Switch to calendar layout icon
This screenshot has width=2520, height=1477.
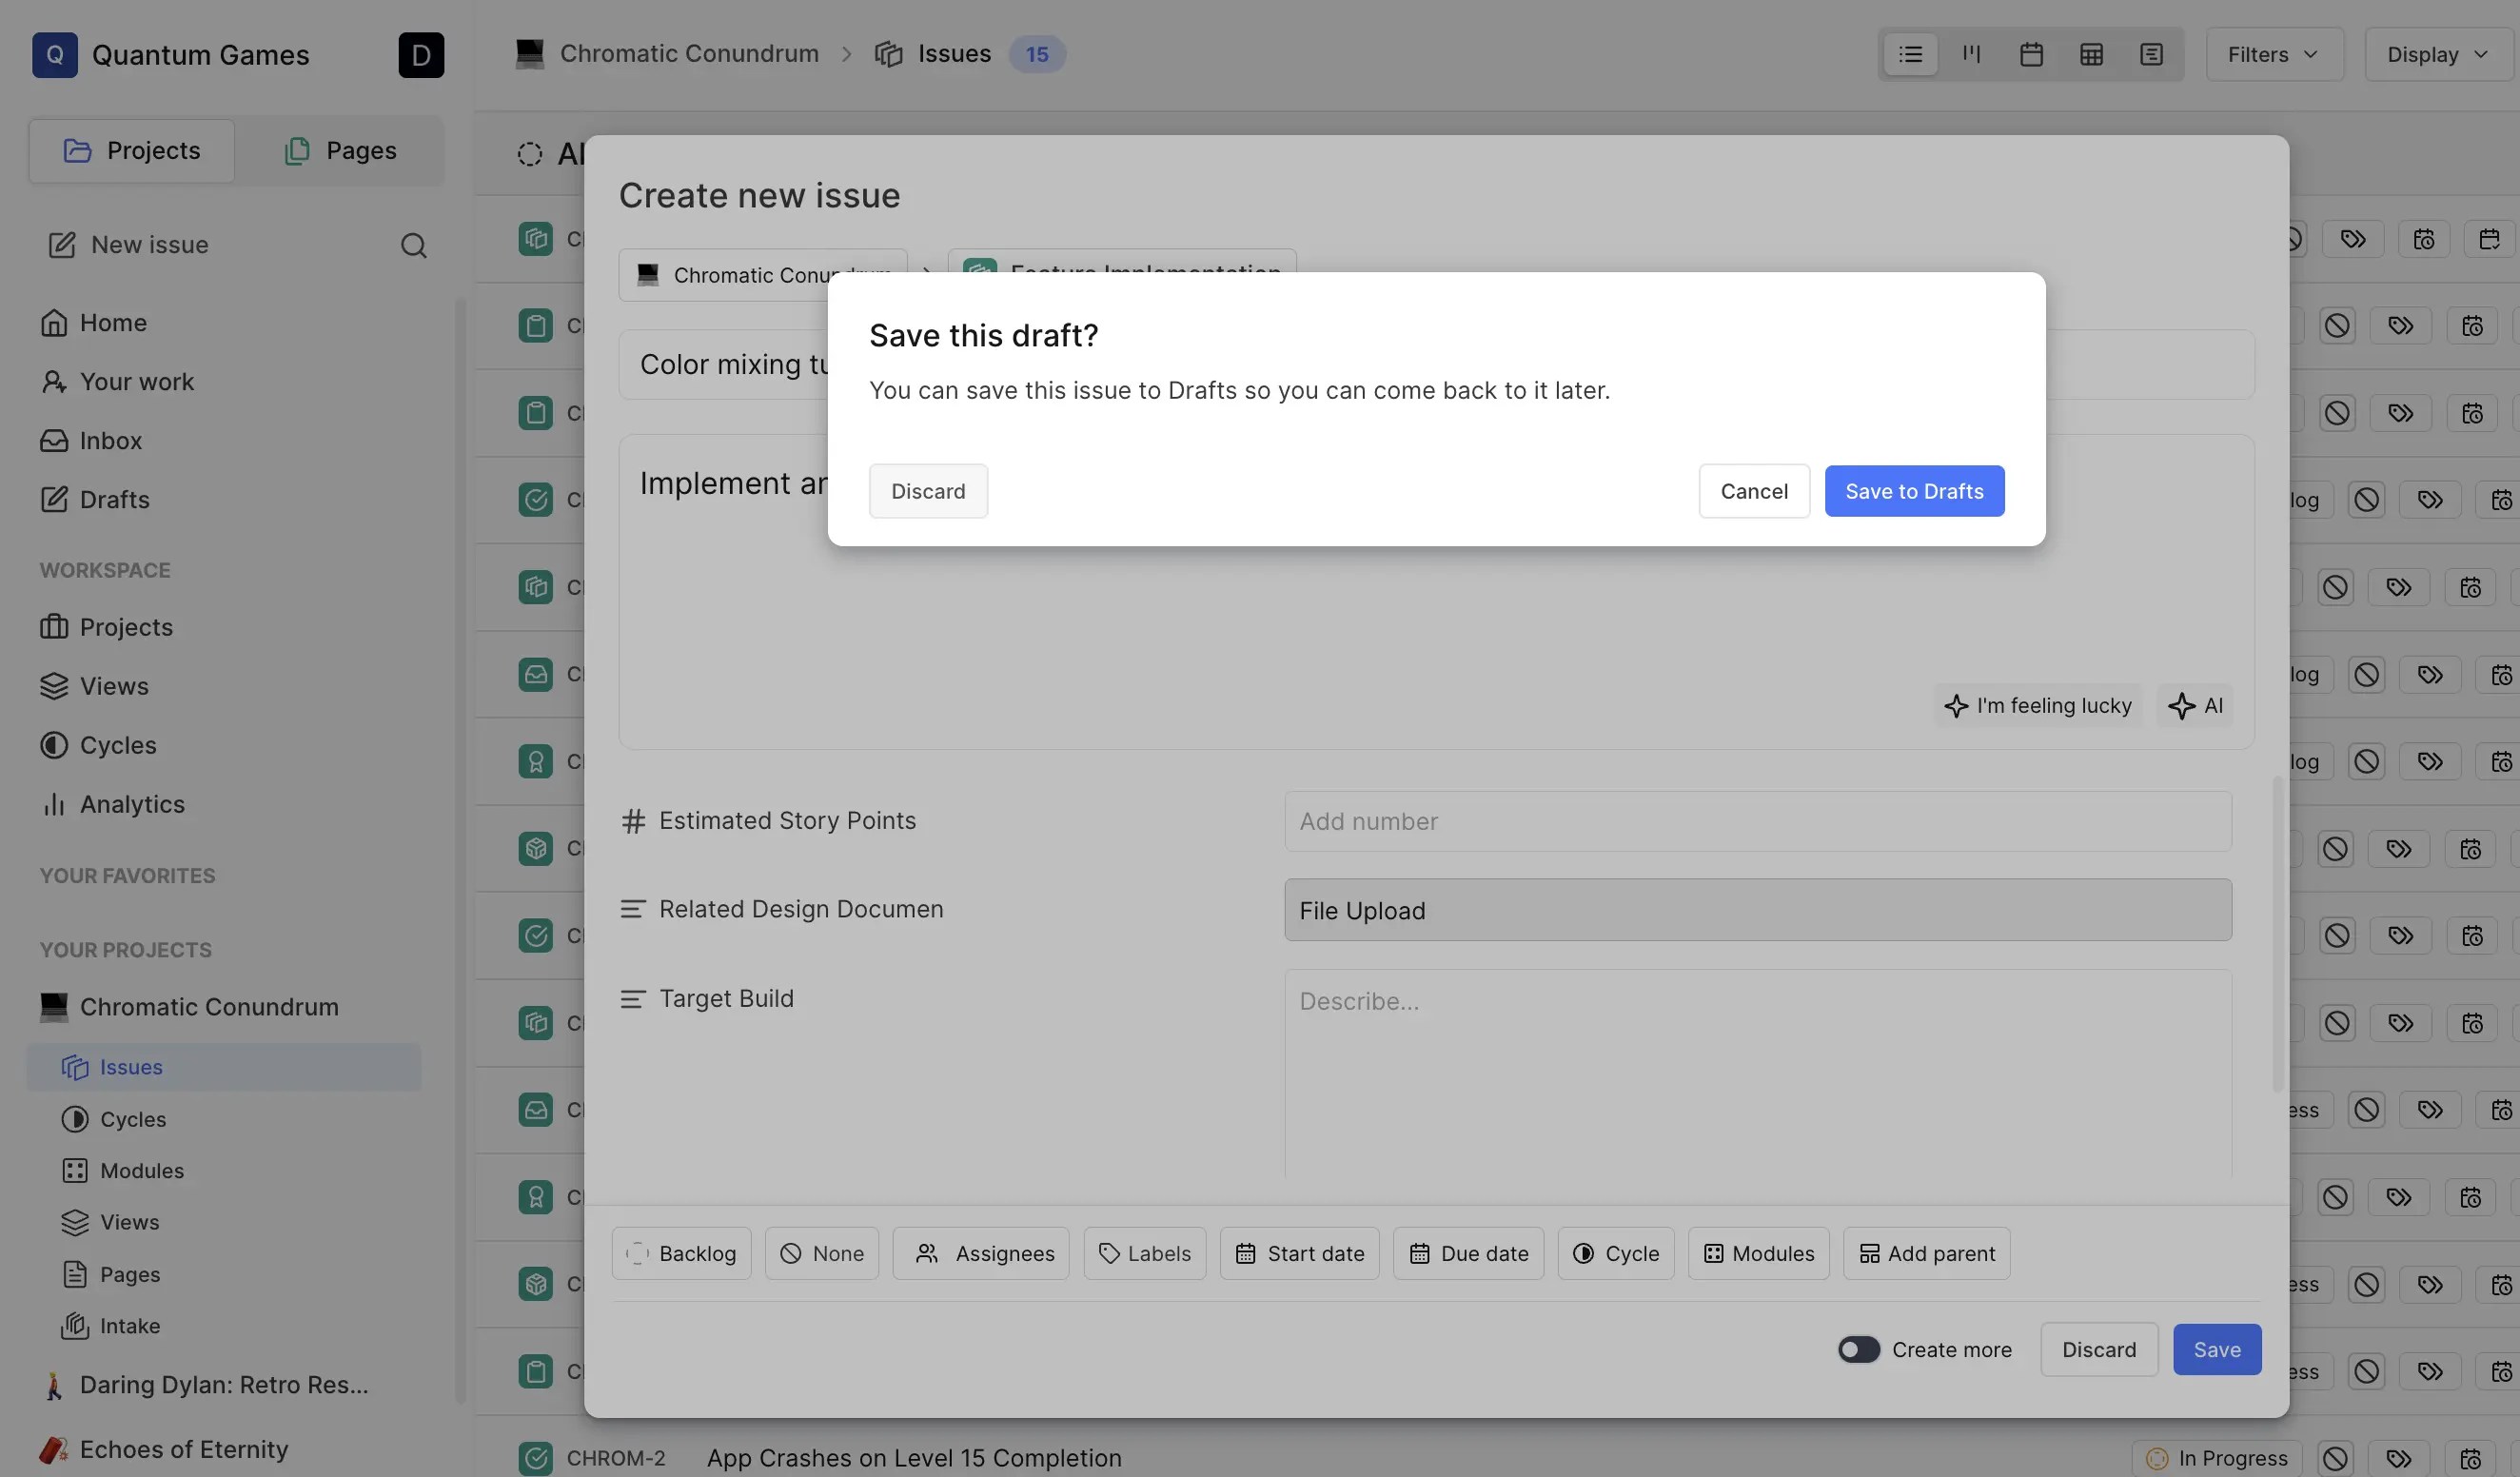(2030, 54)
